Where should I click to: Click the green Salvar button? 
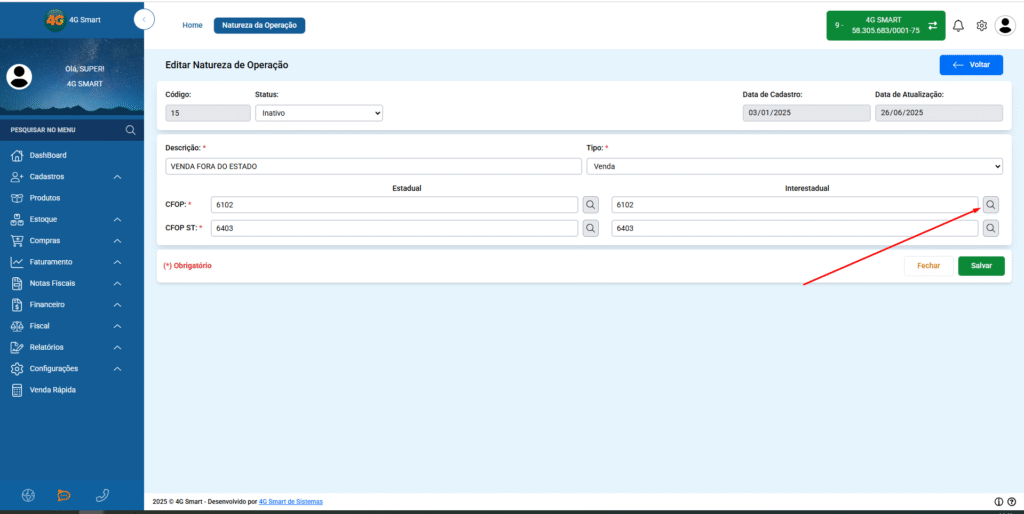pyautogui.click(x=981, y=266)
